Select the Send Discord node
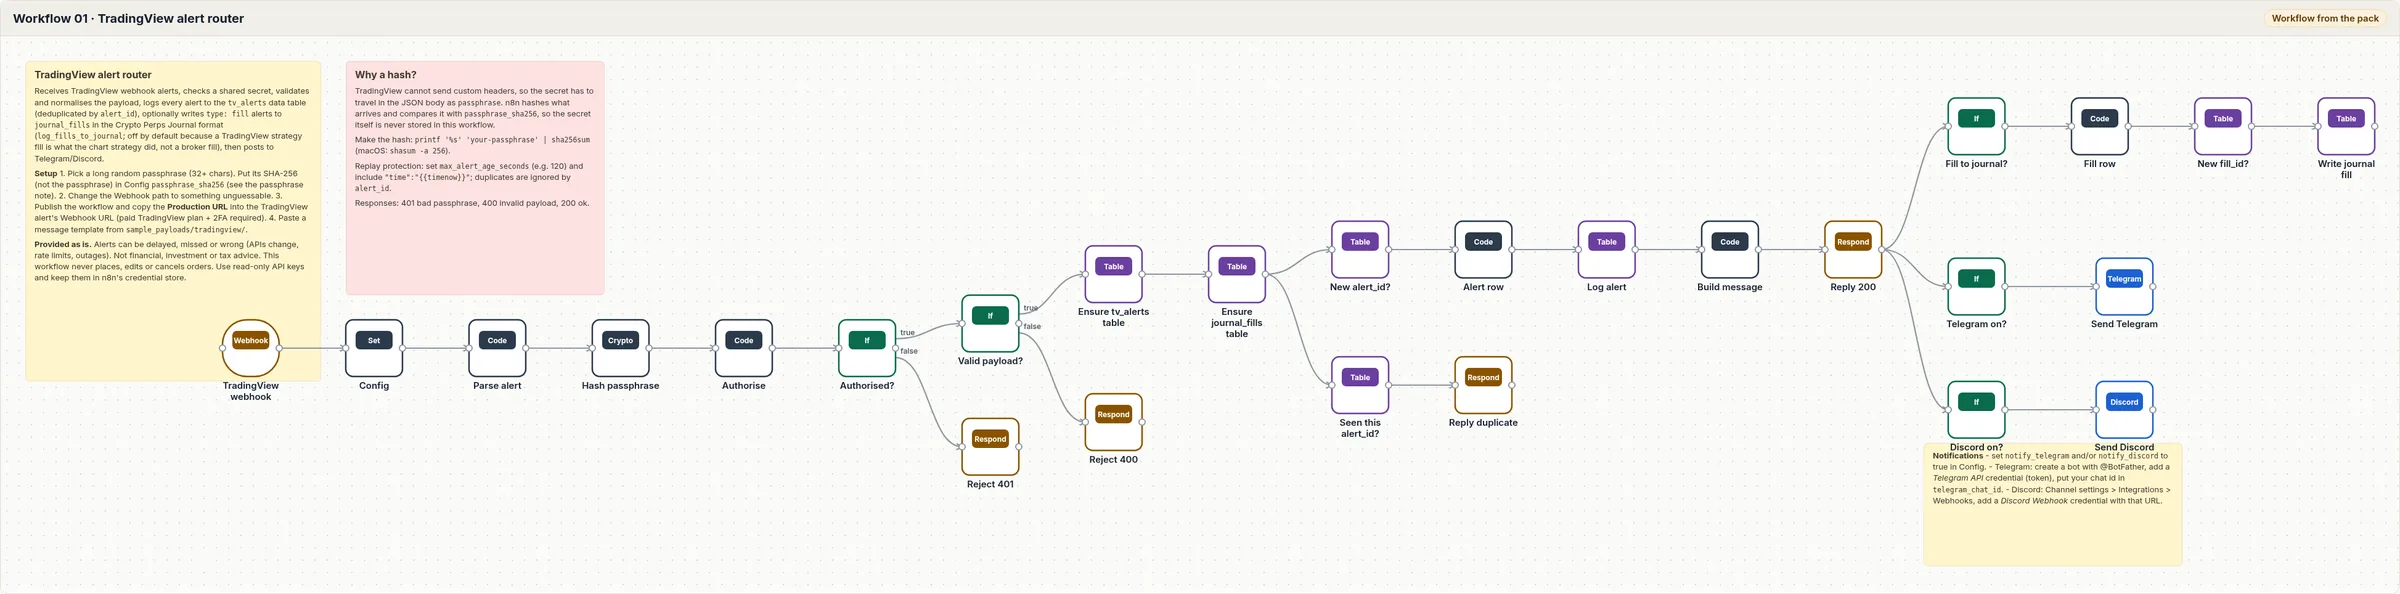2400x594 pixels. [2124, 410]
